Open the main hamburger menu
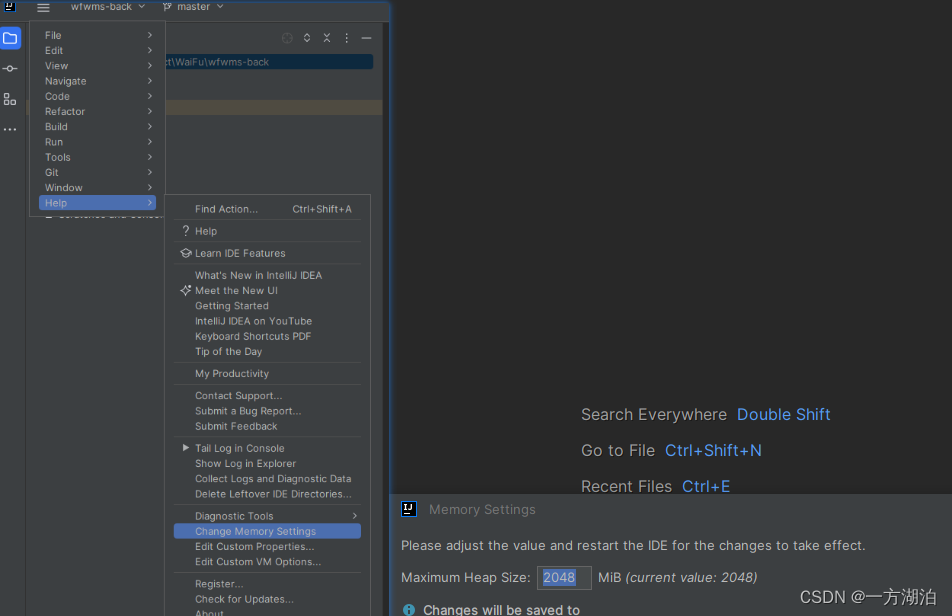This screenshot has width=952, height=616. coord(43,8)
